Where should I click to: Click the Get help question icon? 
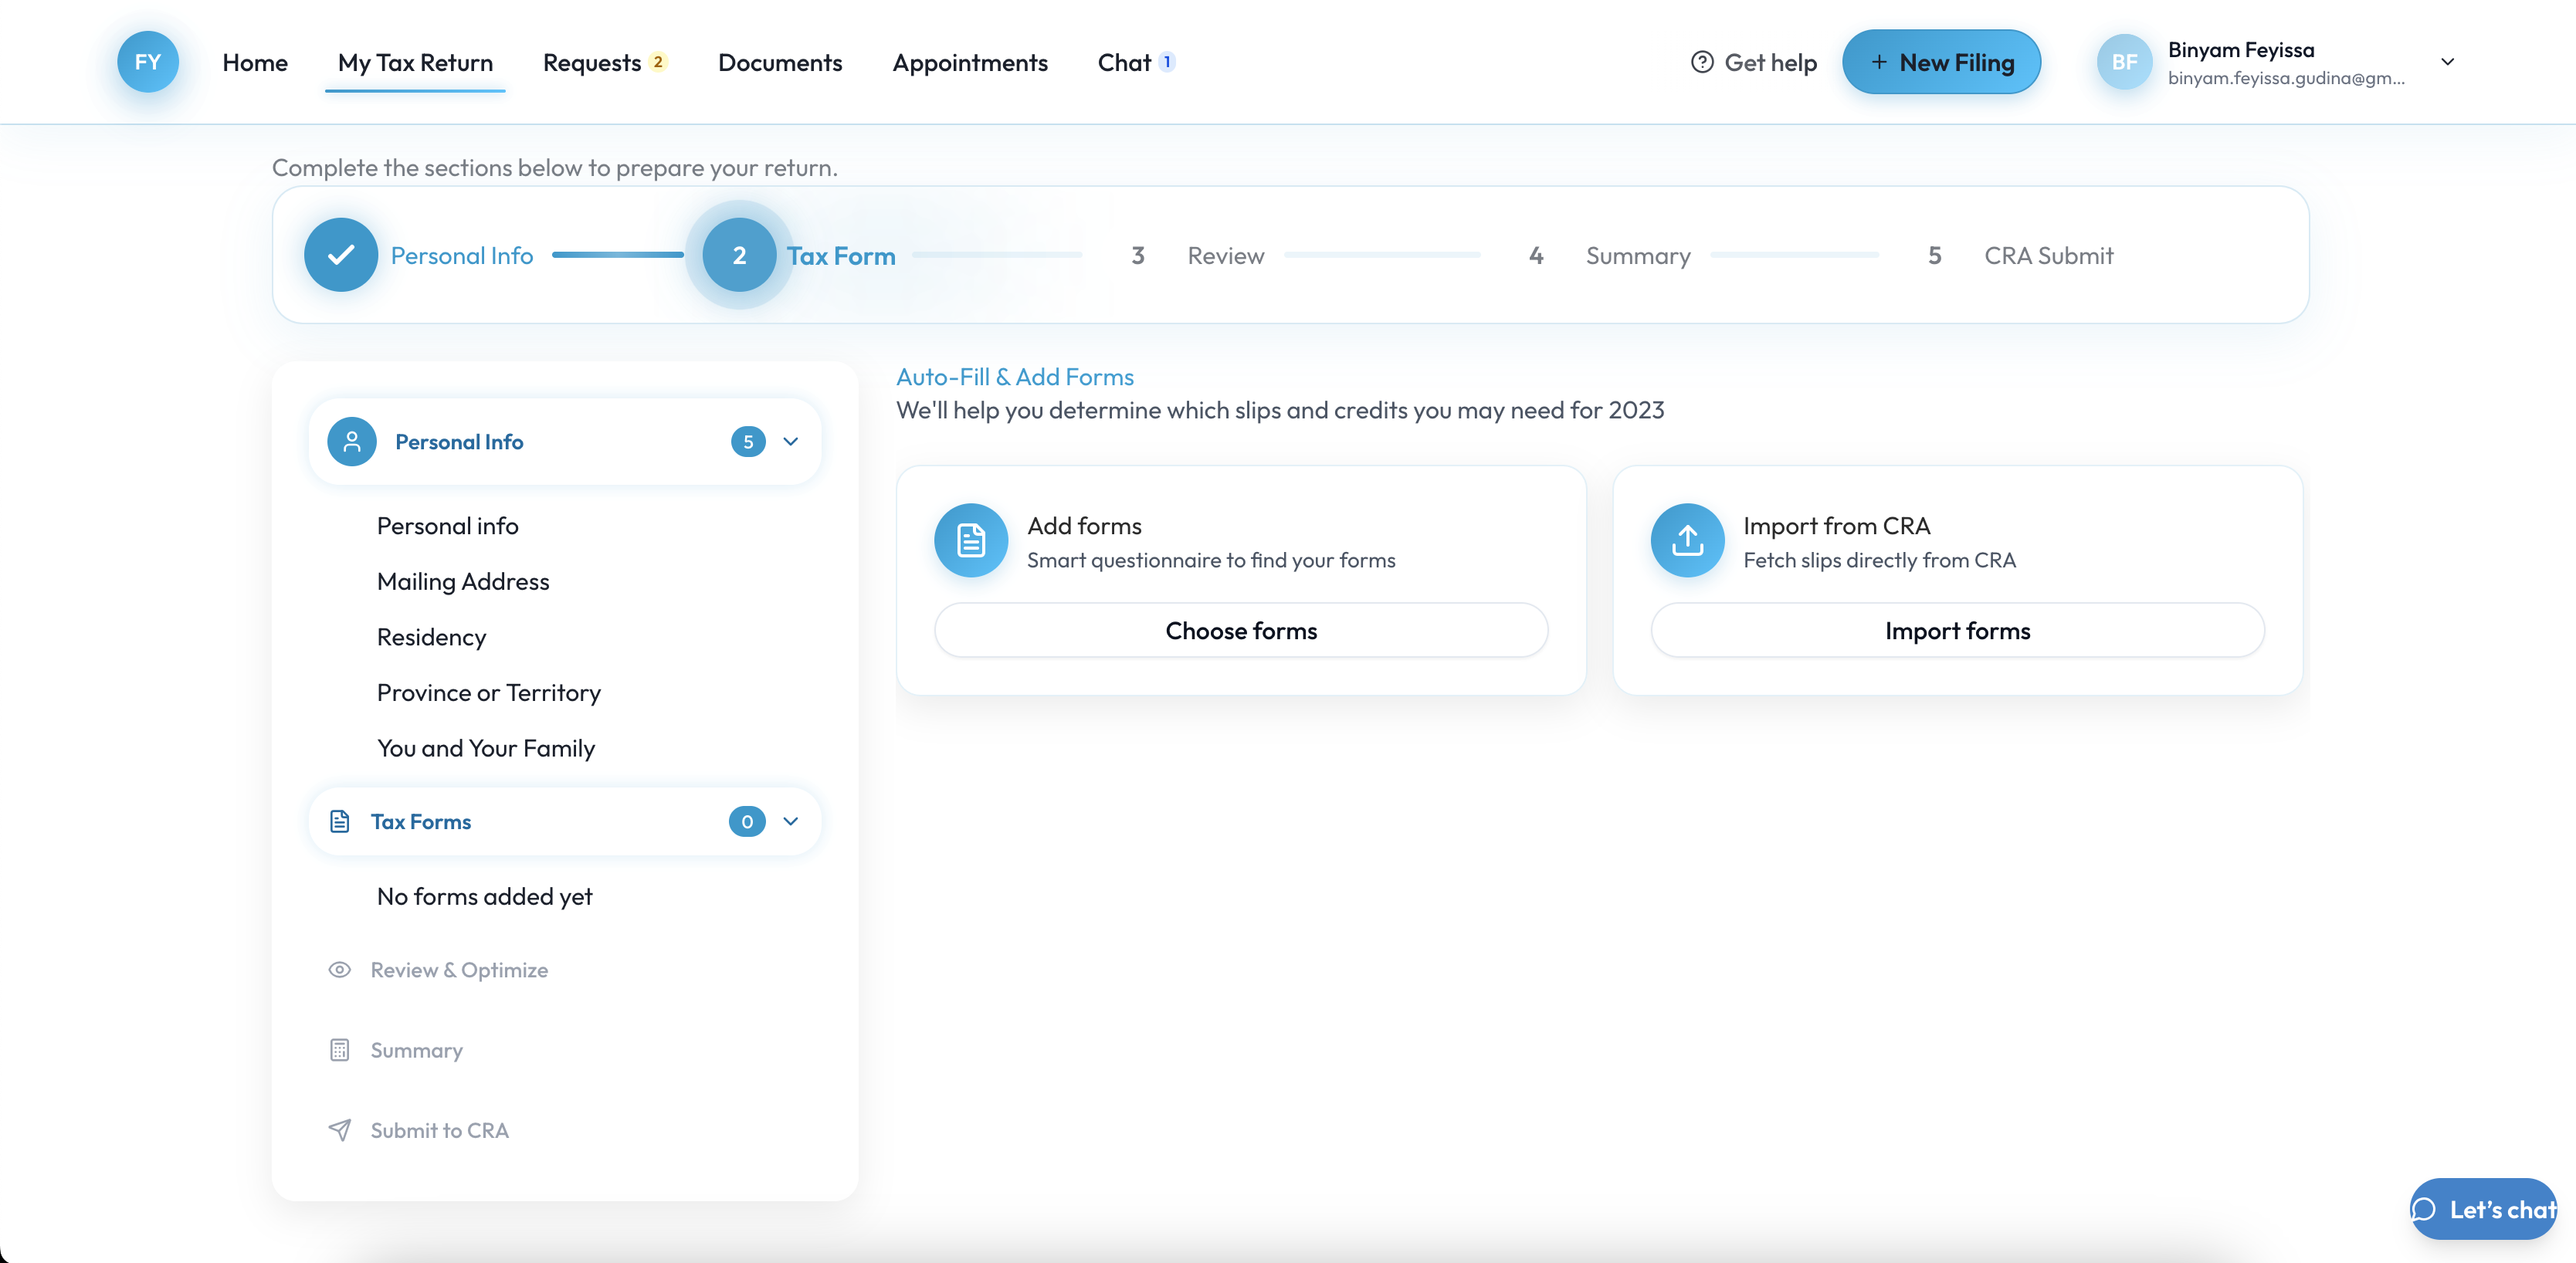click(1702, 62)
